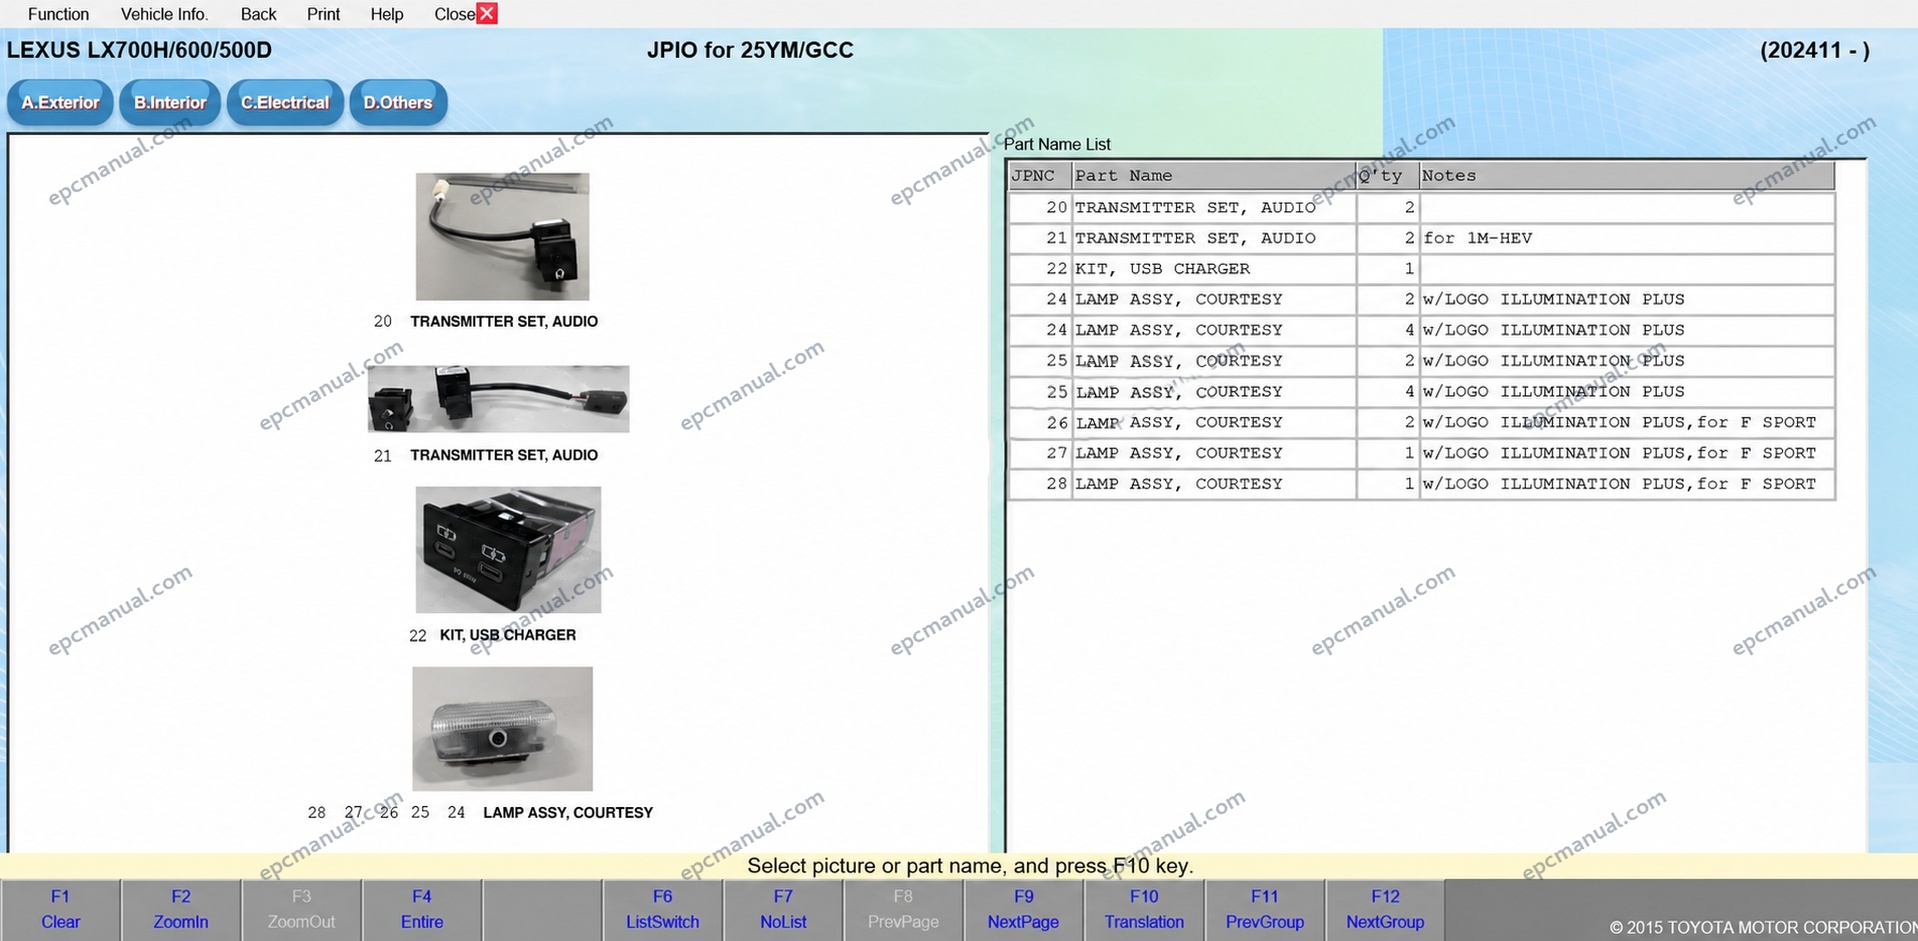Click the LAMP ASSY, COURTESY caption under picture
The height and width of the screenshot is (941, 1918).
[x=568, y=813]
